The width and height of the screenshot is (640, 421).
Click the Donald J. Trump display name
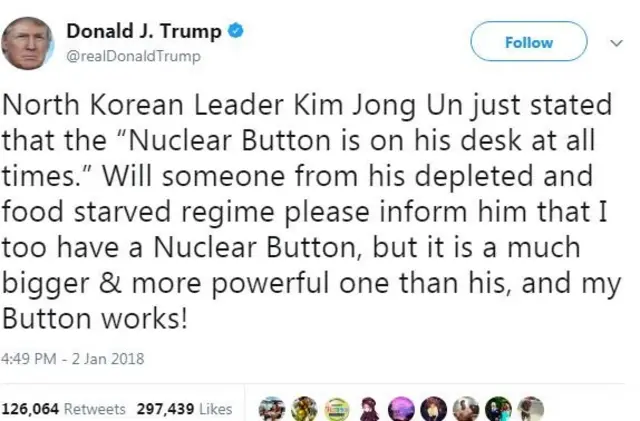pyautogui.click(x=144, y=31)
